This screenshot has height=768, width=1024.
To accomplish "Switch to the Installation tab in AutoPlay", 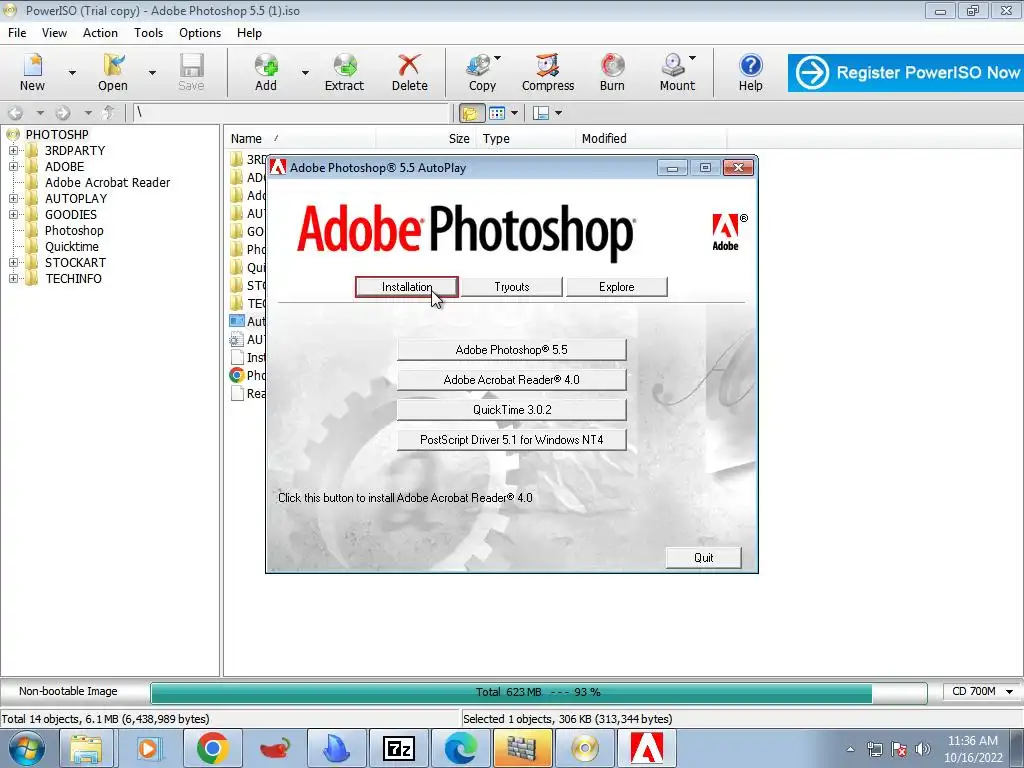I will coord(407,287).
